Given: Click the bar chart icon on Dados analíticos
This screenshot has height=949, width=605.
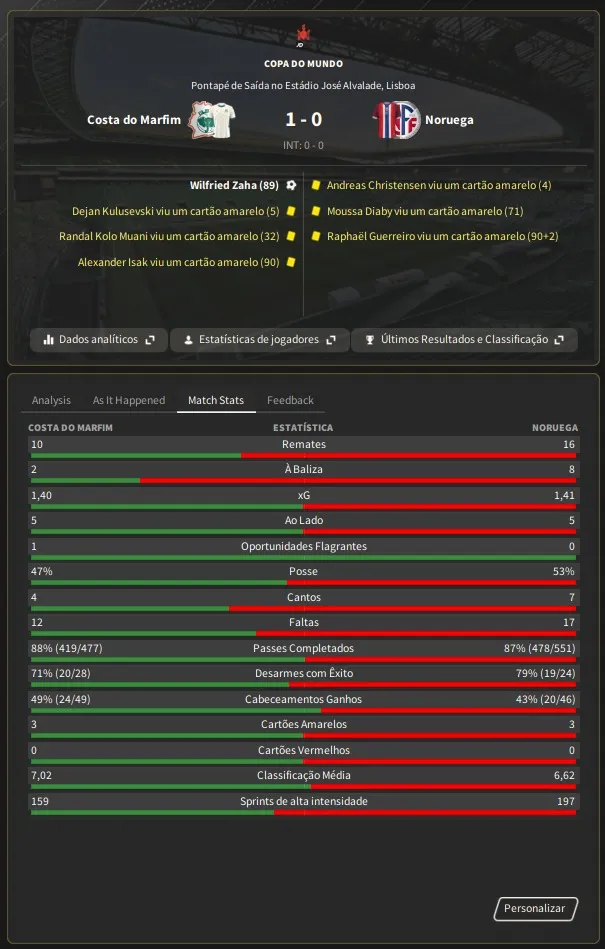Looking at the screenshot, I should click(x=48, y=340).
